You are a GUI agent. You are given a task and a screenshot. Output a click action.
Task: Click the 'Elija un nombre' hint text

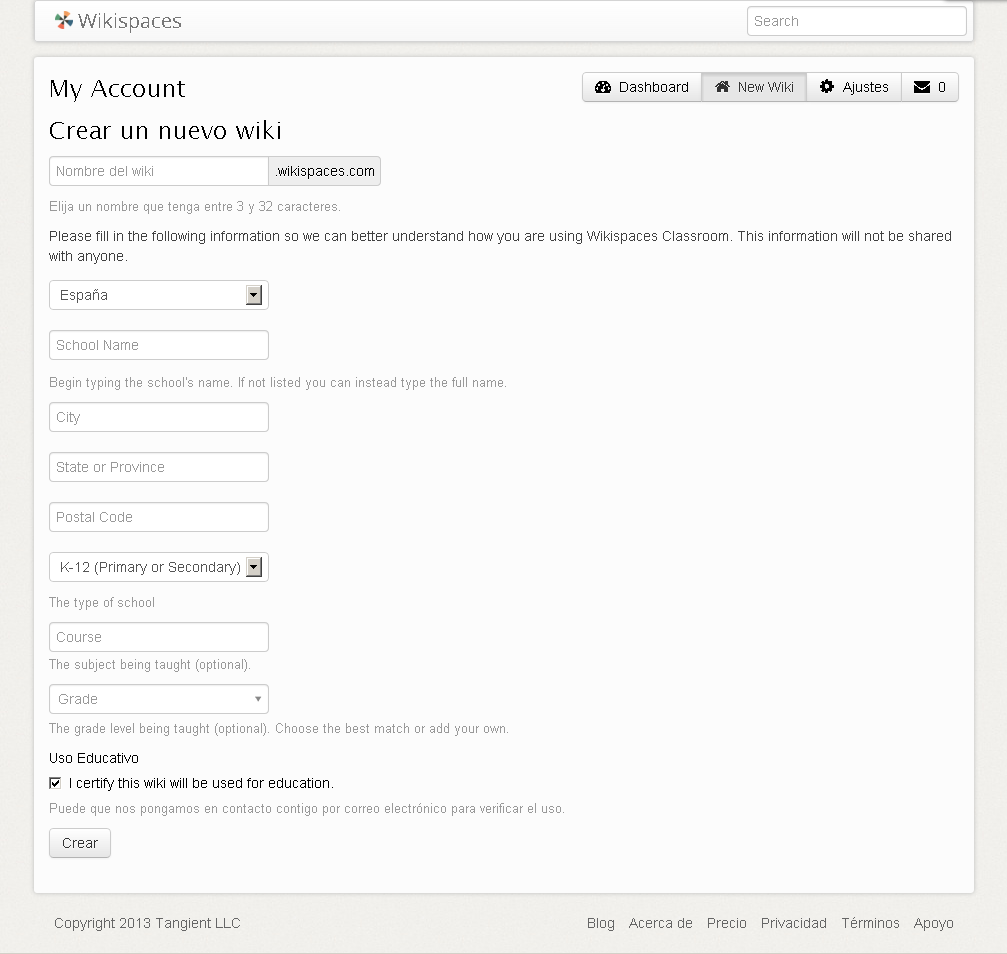195,207
